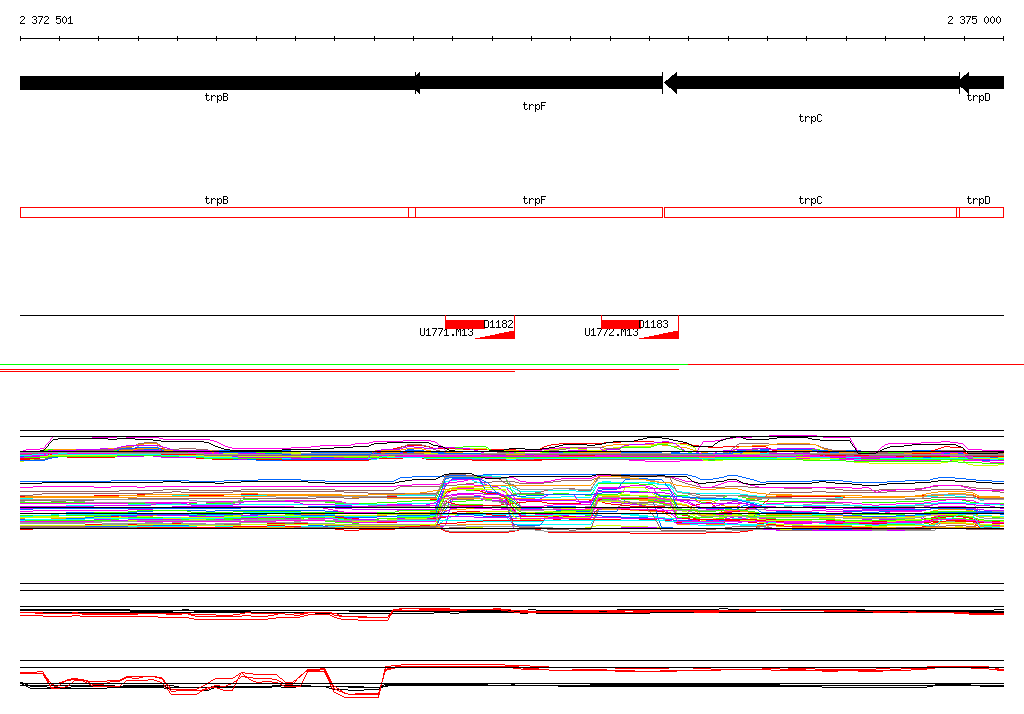Click the green horizontal line segment
This screenshot has width=1024, height=714.
click(344, 365)
